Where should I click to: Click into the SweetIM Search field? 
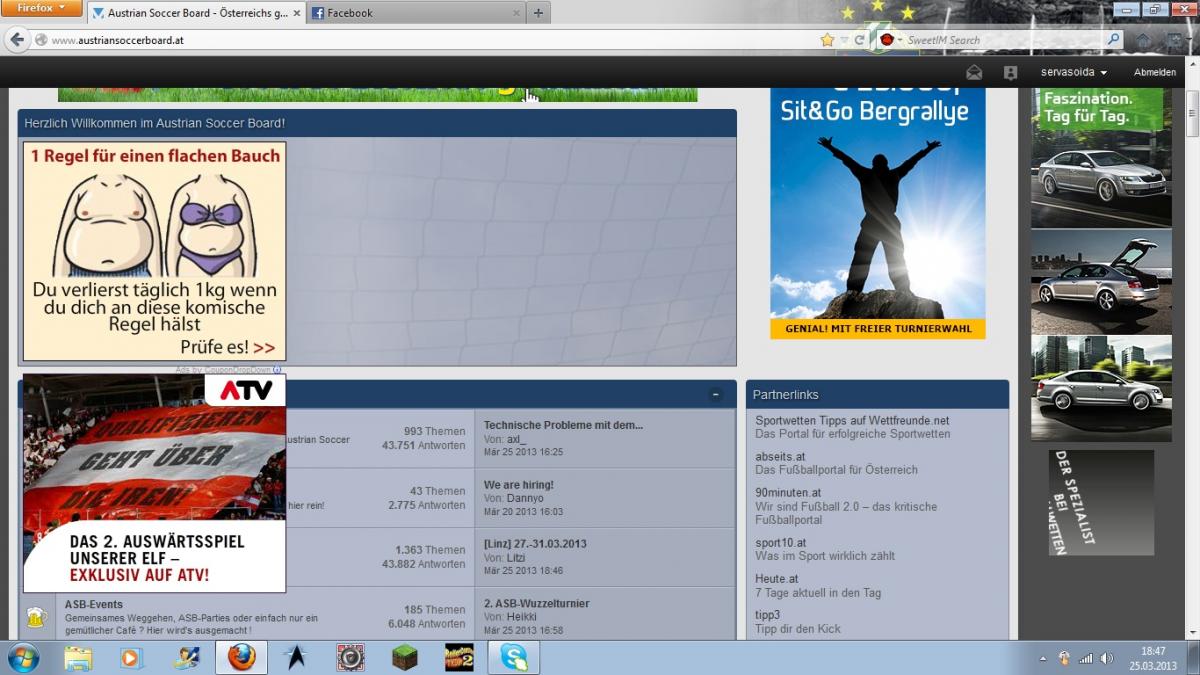[x=1003, y=40]
